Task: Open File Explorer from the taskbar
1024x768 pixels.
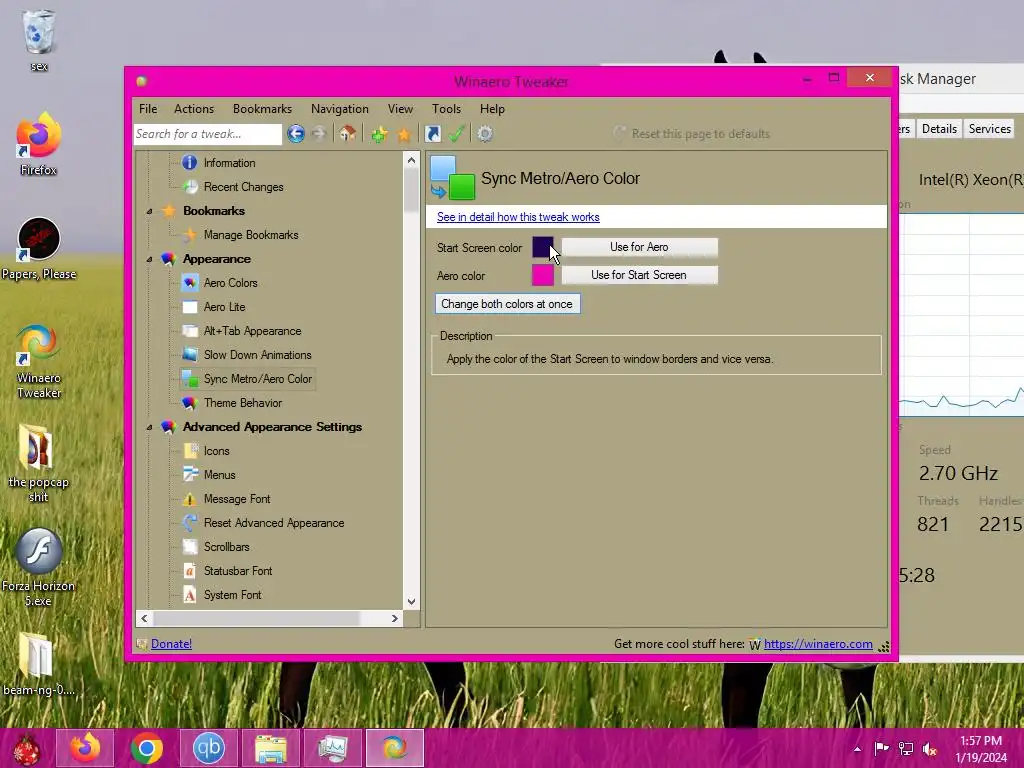Action: pos(271,748)
